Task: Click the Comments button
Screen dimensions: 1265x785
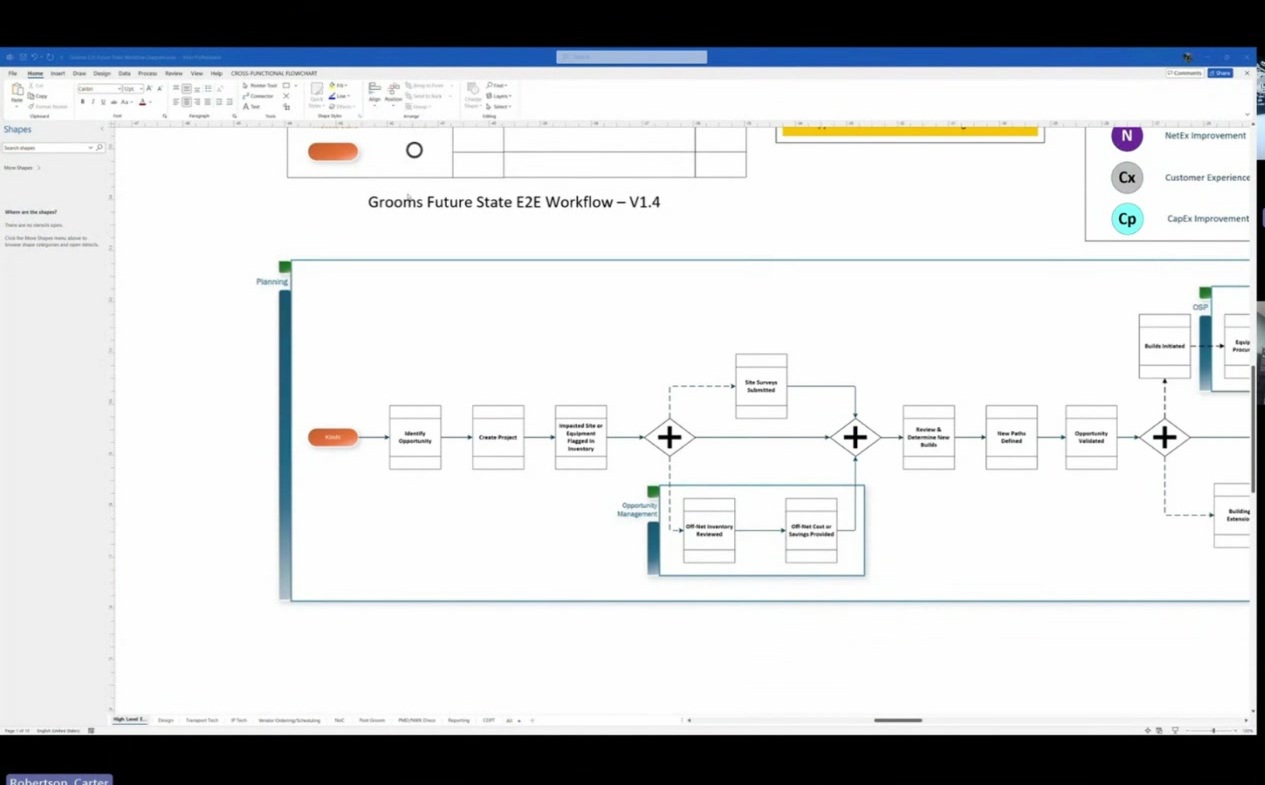Action: click(x=1184, y=73)
